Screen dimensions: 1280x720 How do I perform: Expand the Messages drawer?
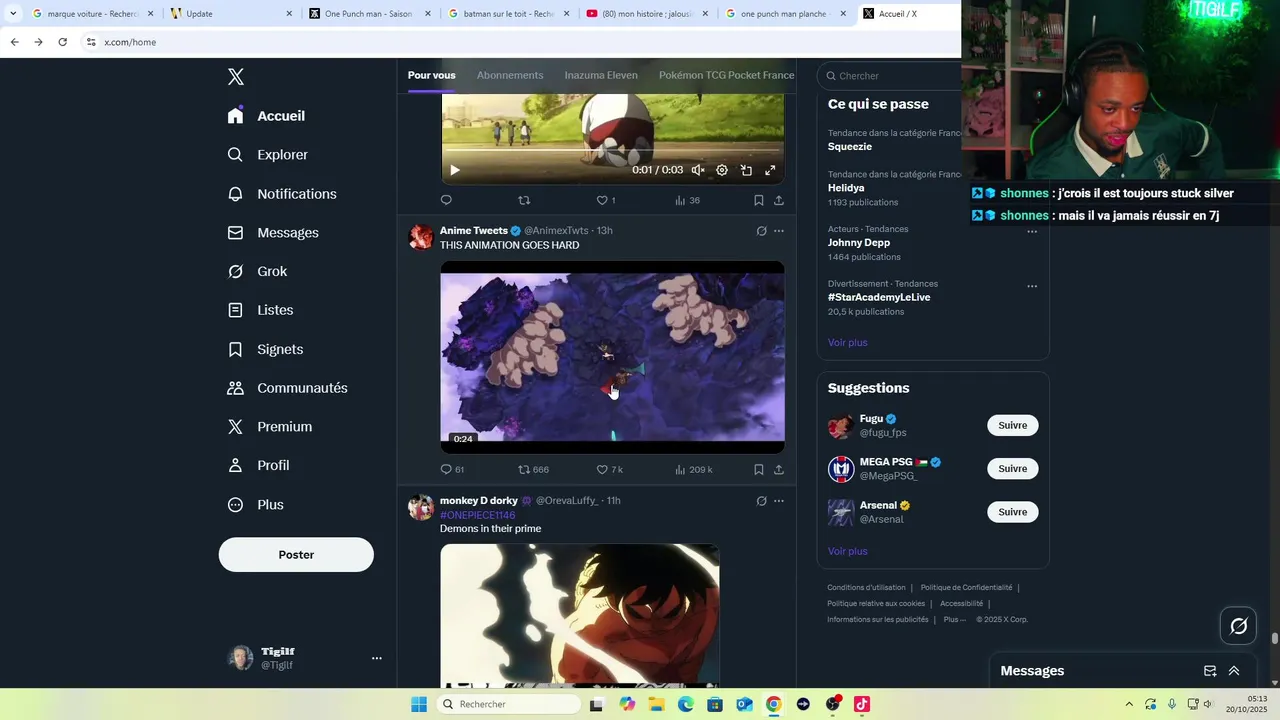point(1234,671)
